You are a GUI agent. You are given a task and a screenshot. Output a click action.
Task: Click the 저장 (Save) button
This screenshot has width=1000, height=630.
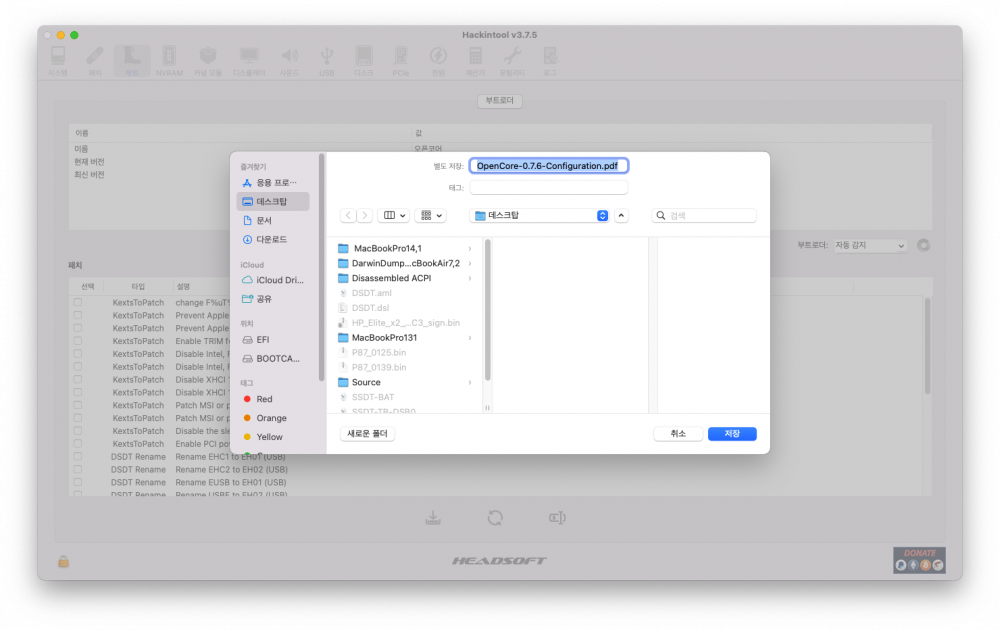pyautogui.click(x=732, y=434)
